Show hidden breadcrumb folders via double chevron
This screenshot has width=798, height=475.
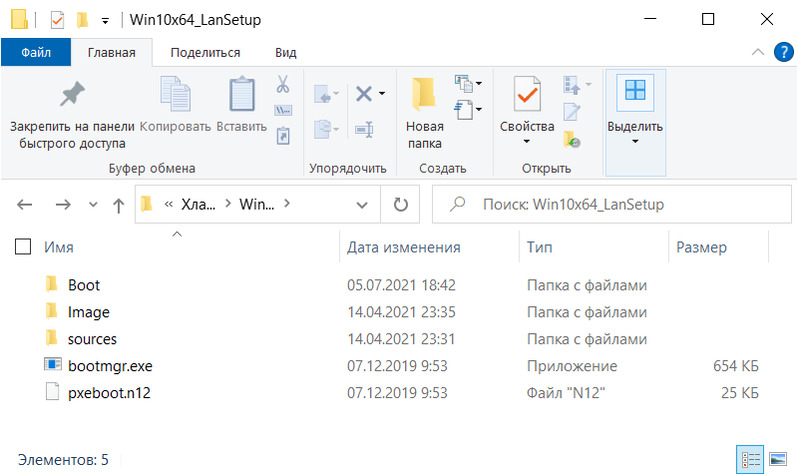(168, 205)
